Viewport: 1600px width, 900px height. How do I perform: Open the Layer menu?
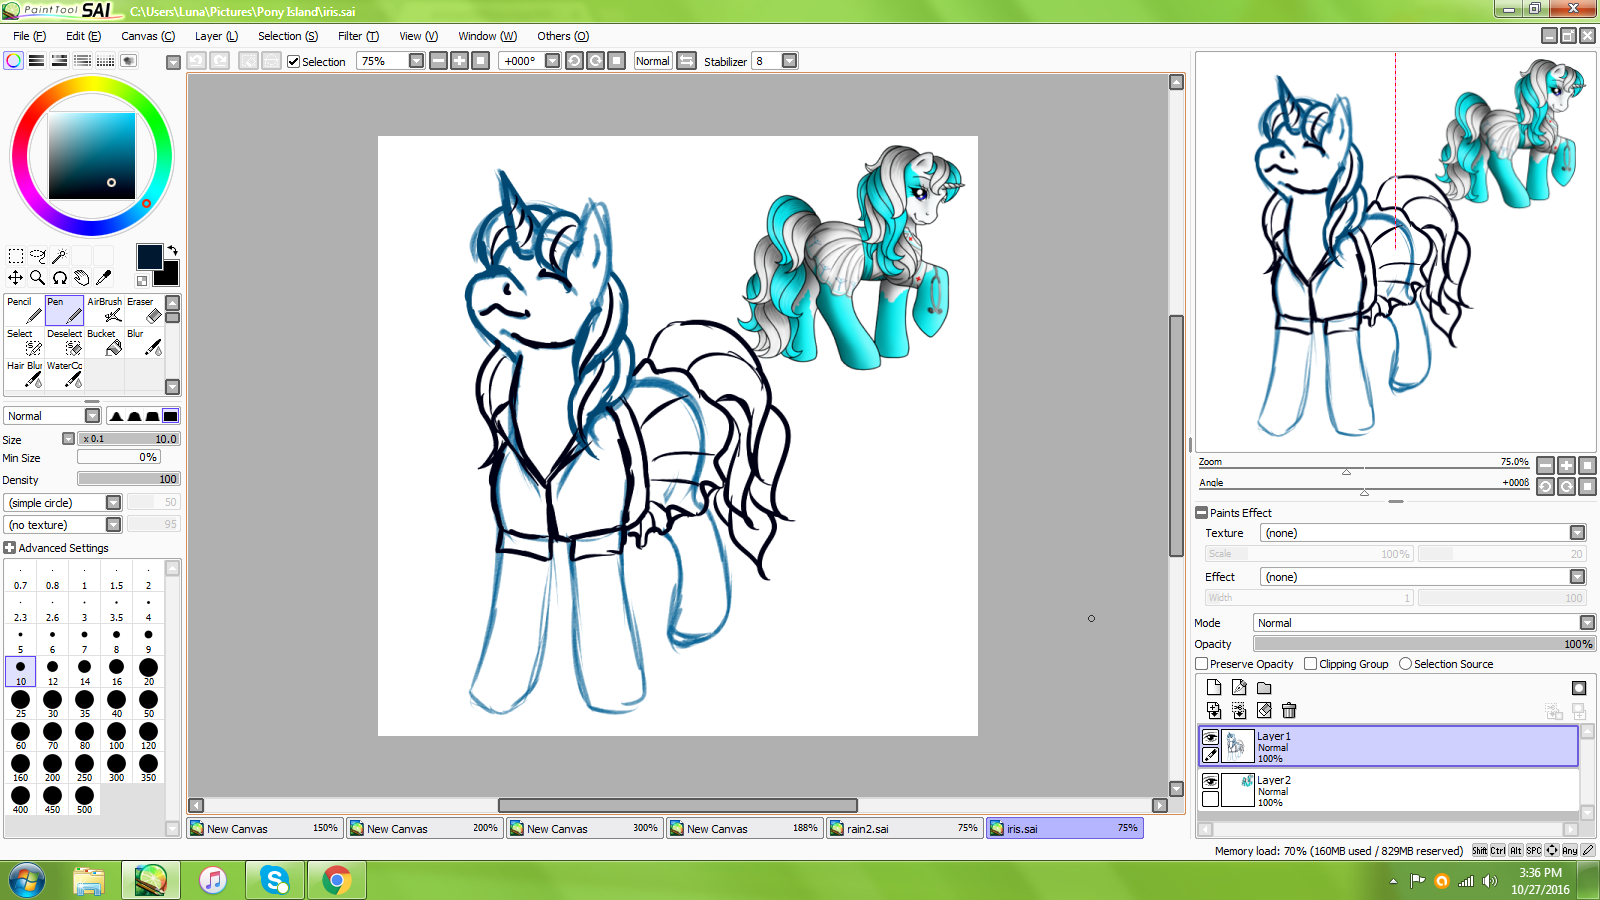(216, 36)
